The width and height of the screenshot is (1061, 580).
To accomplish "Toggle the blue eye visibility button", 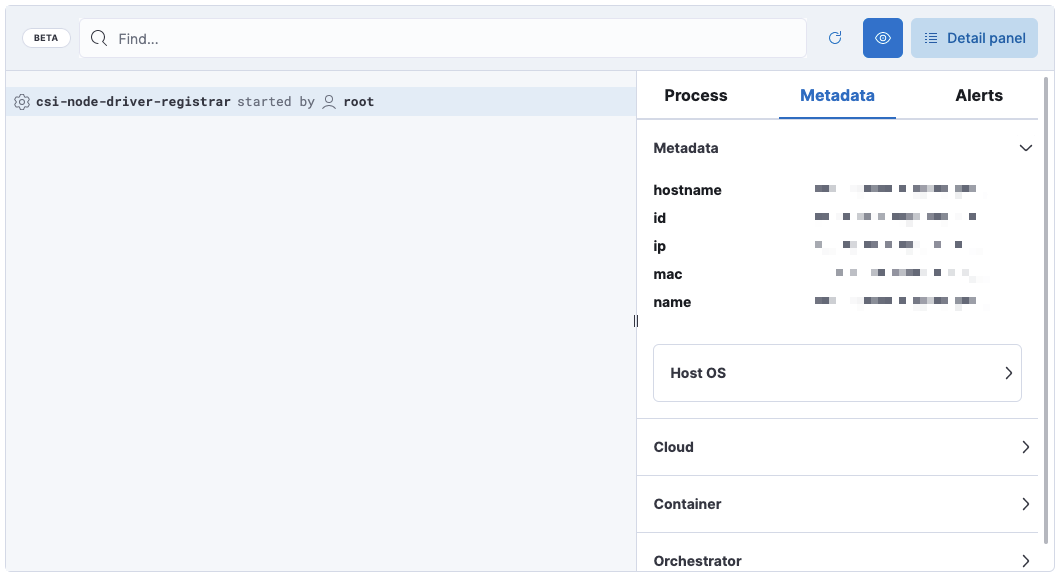I will coord(882,37).
